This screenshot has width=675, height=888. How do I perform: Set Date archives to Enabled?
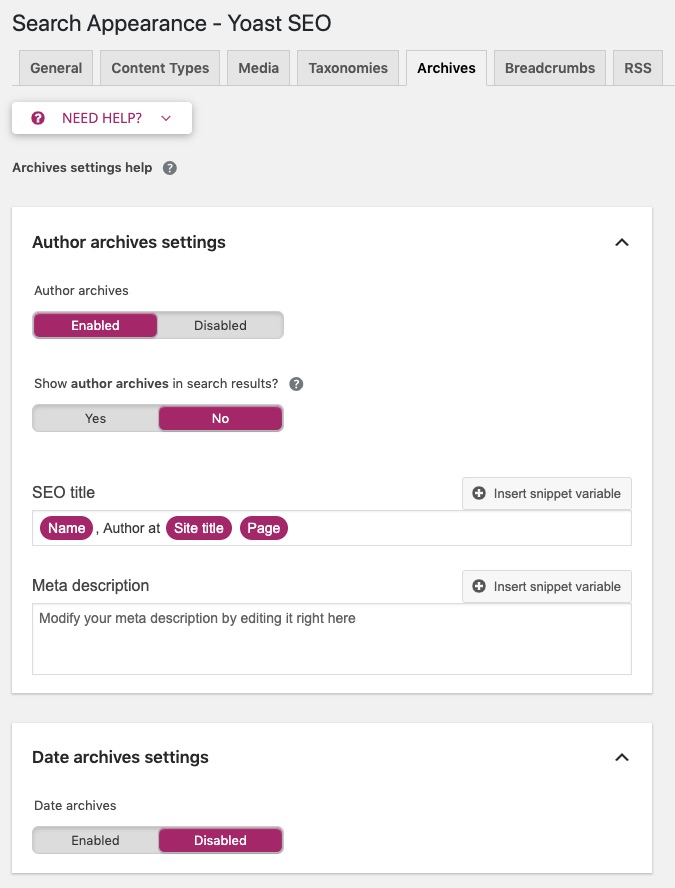[x=95, y=840]
